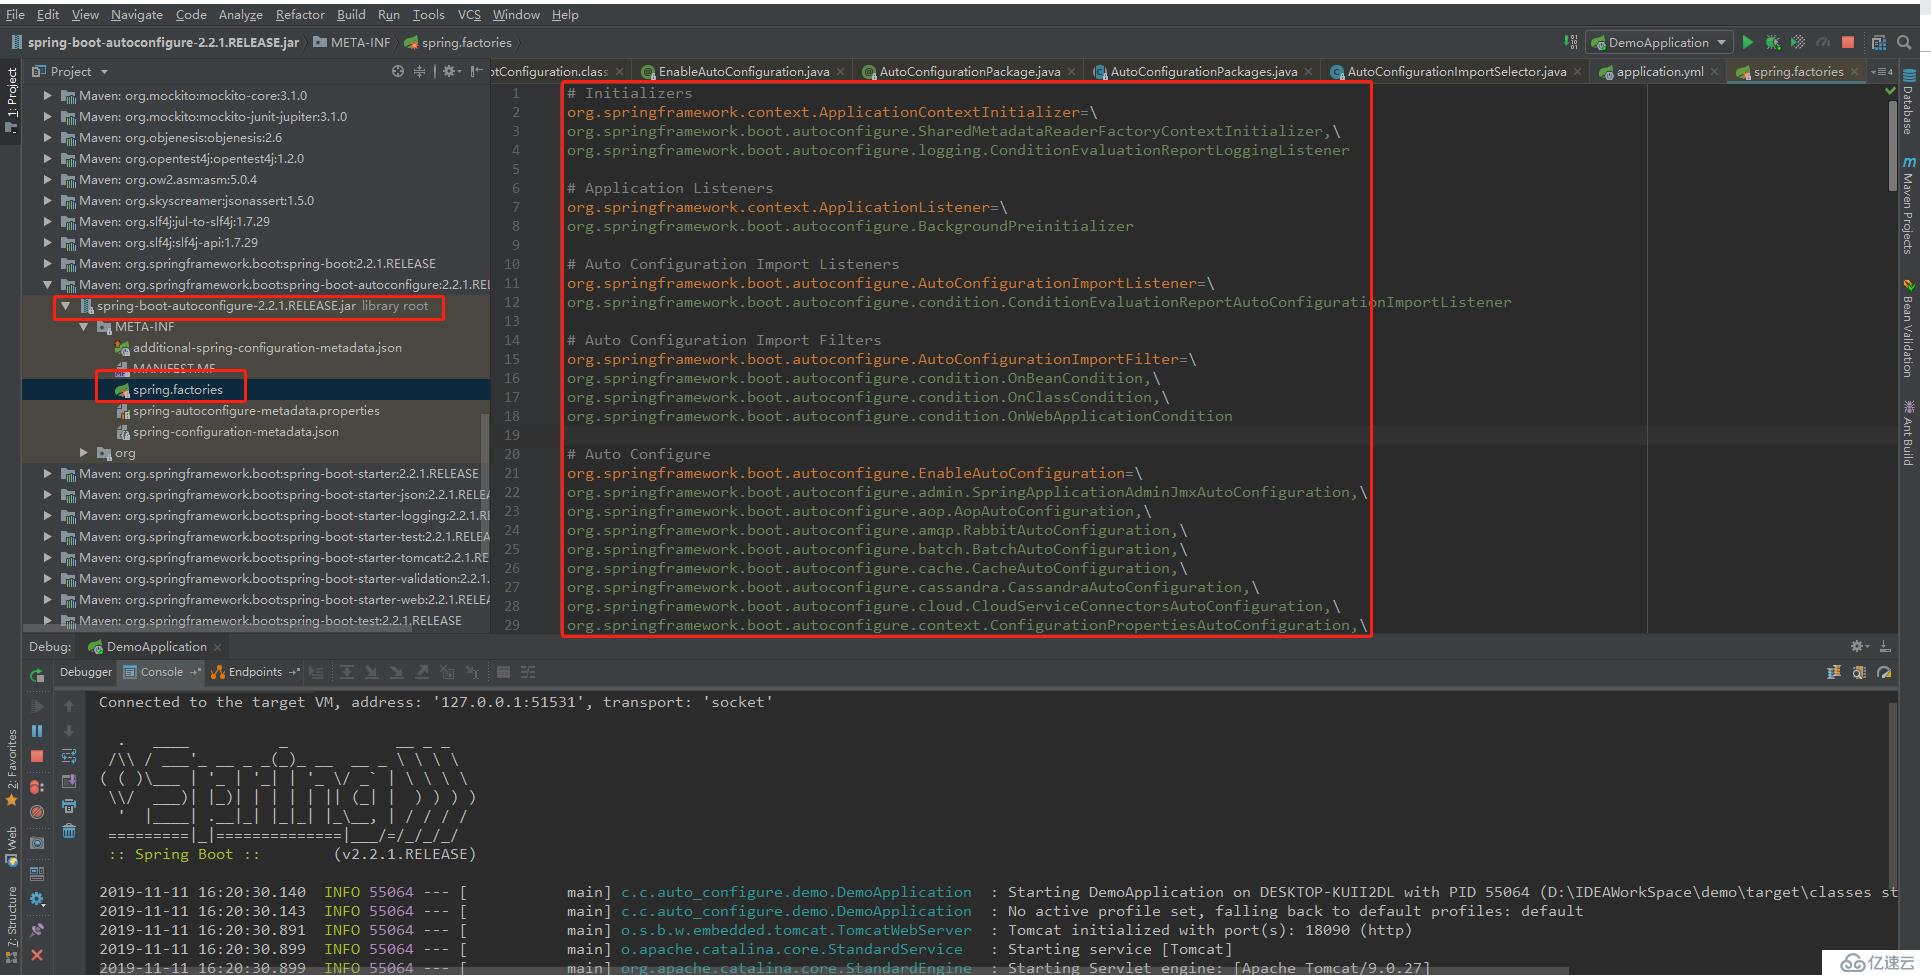The image size is (1931, 975).
Task: Run DemoApplication with the green play icon
Action: coord(1747,42)
